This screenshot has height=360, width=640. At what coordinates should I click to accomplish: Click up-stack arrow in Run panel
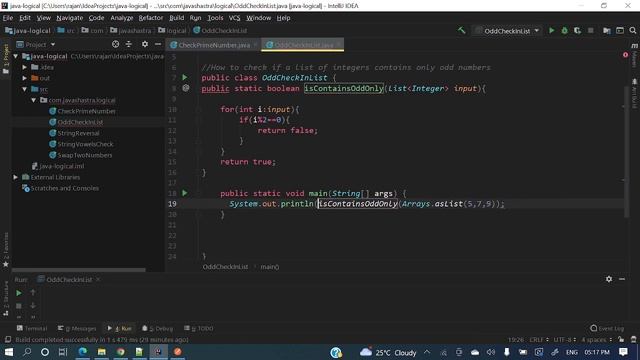point(33,293)
